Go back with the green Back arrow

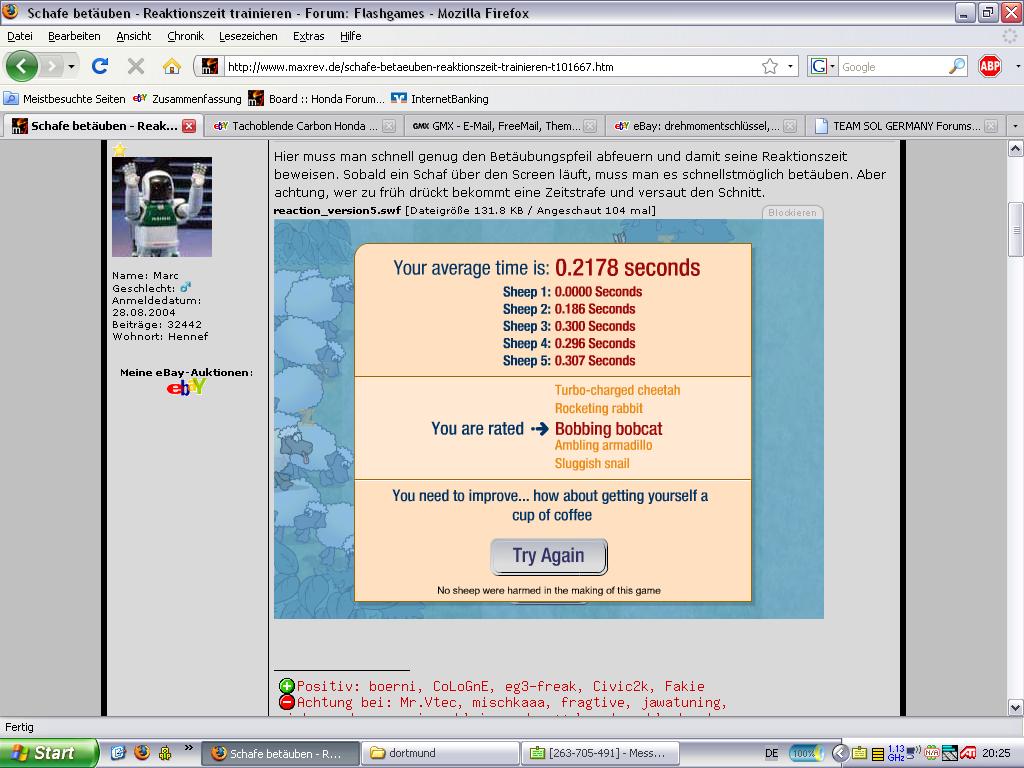(22, 66)
